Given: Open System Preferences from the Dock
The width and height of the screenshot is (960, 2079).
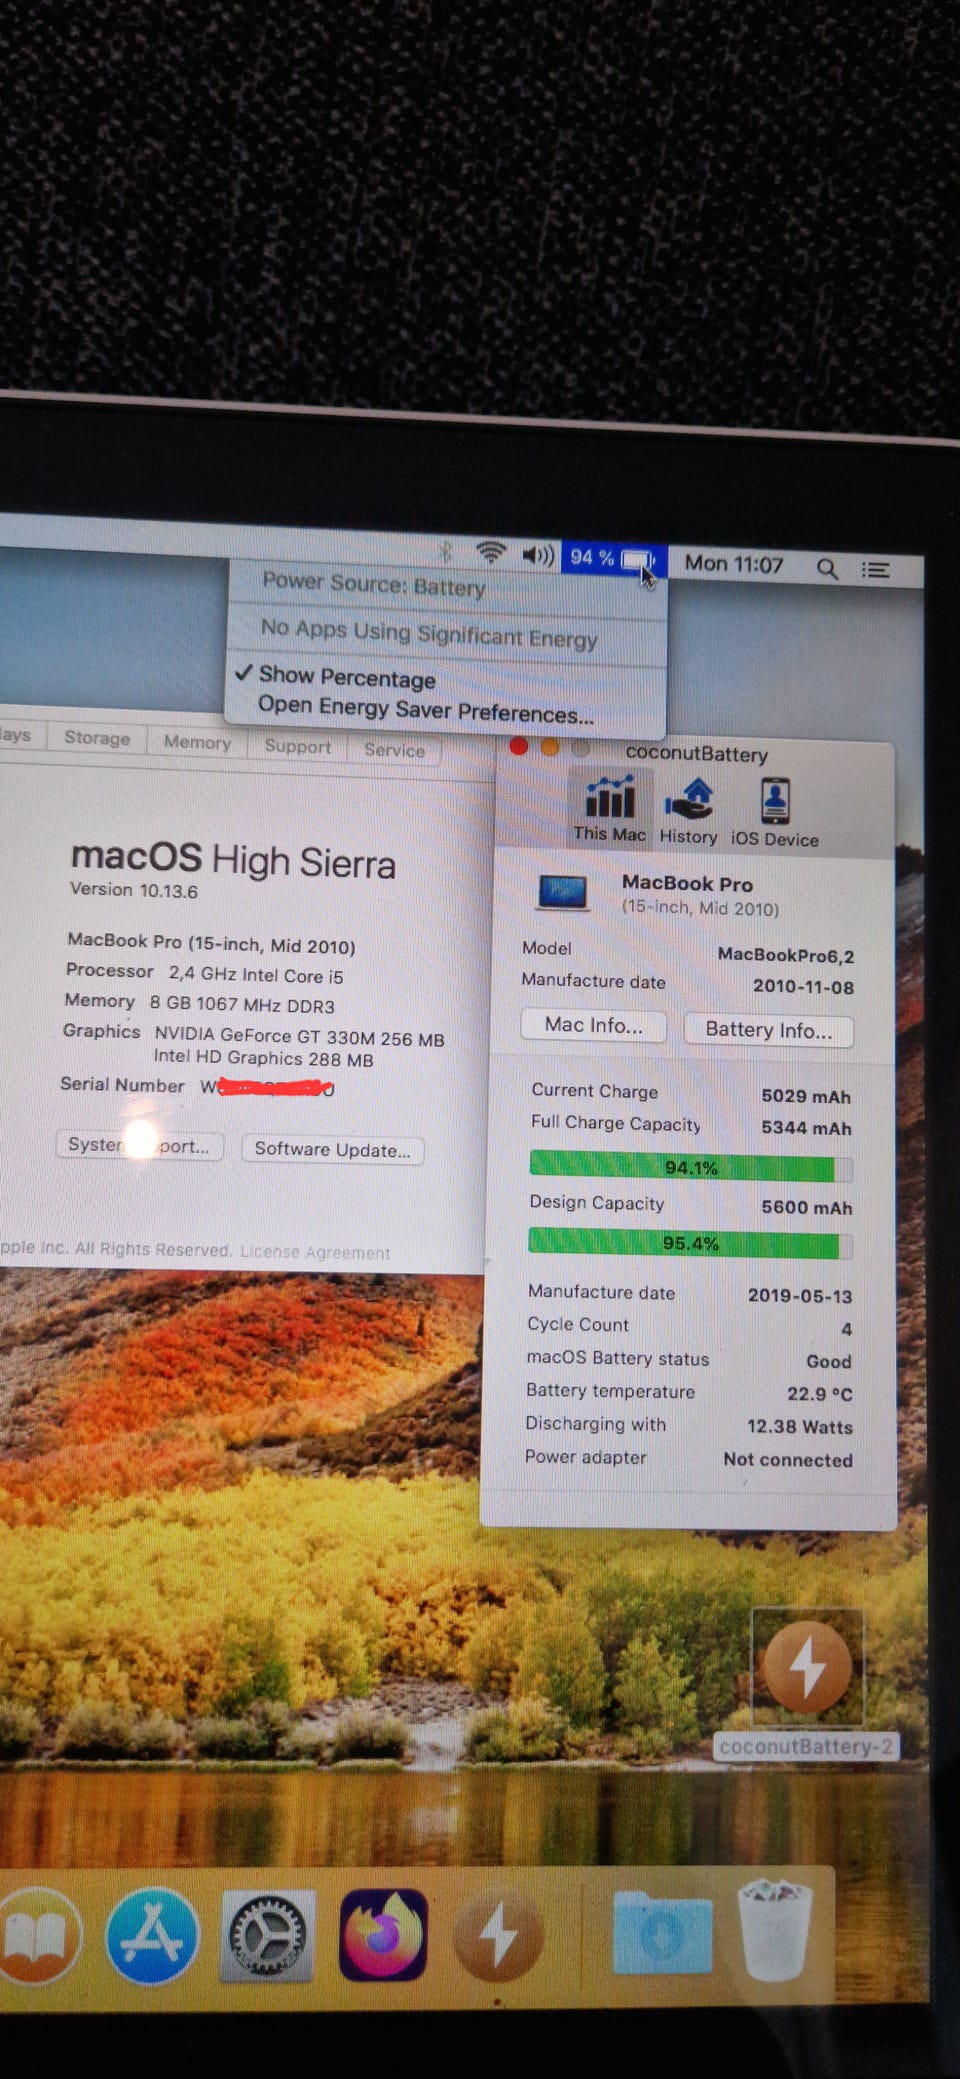Looking at the screenshot, I should pyautogui.click(x=267, y=1936).
